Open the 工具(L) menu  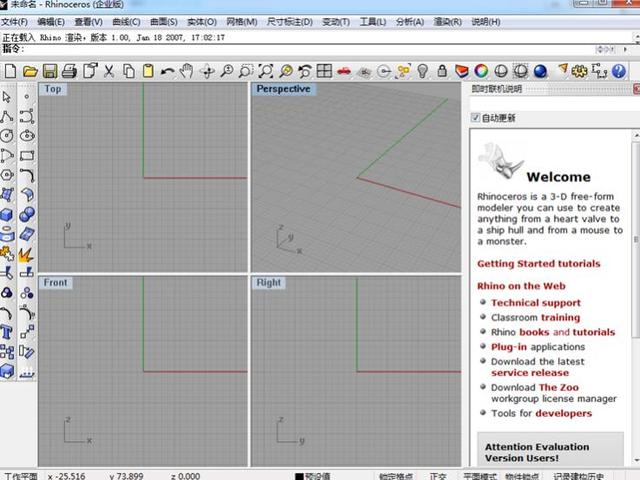coord(373,22)
